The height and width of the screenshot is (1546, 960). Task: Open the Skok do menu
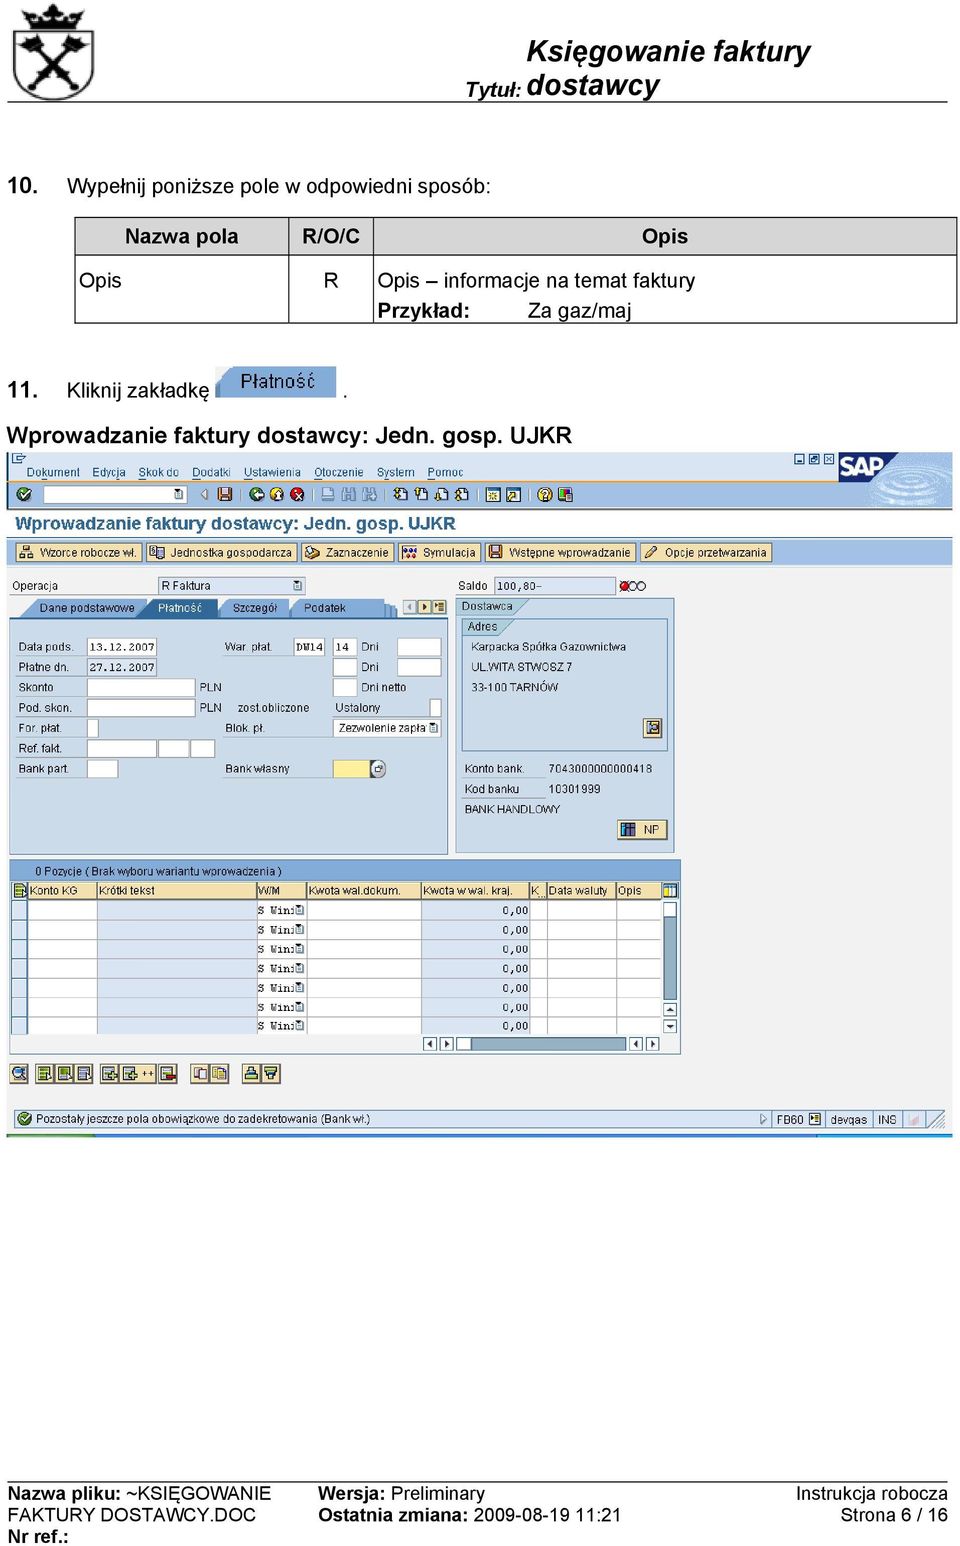pos(158,472)
